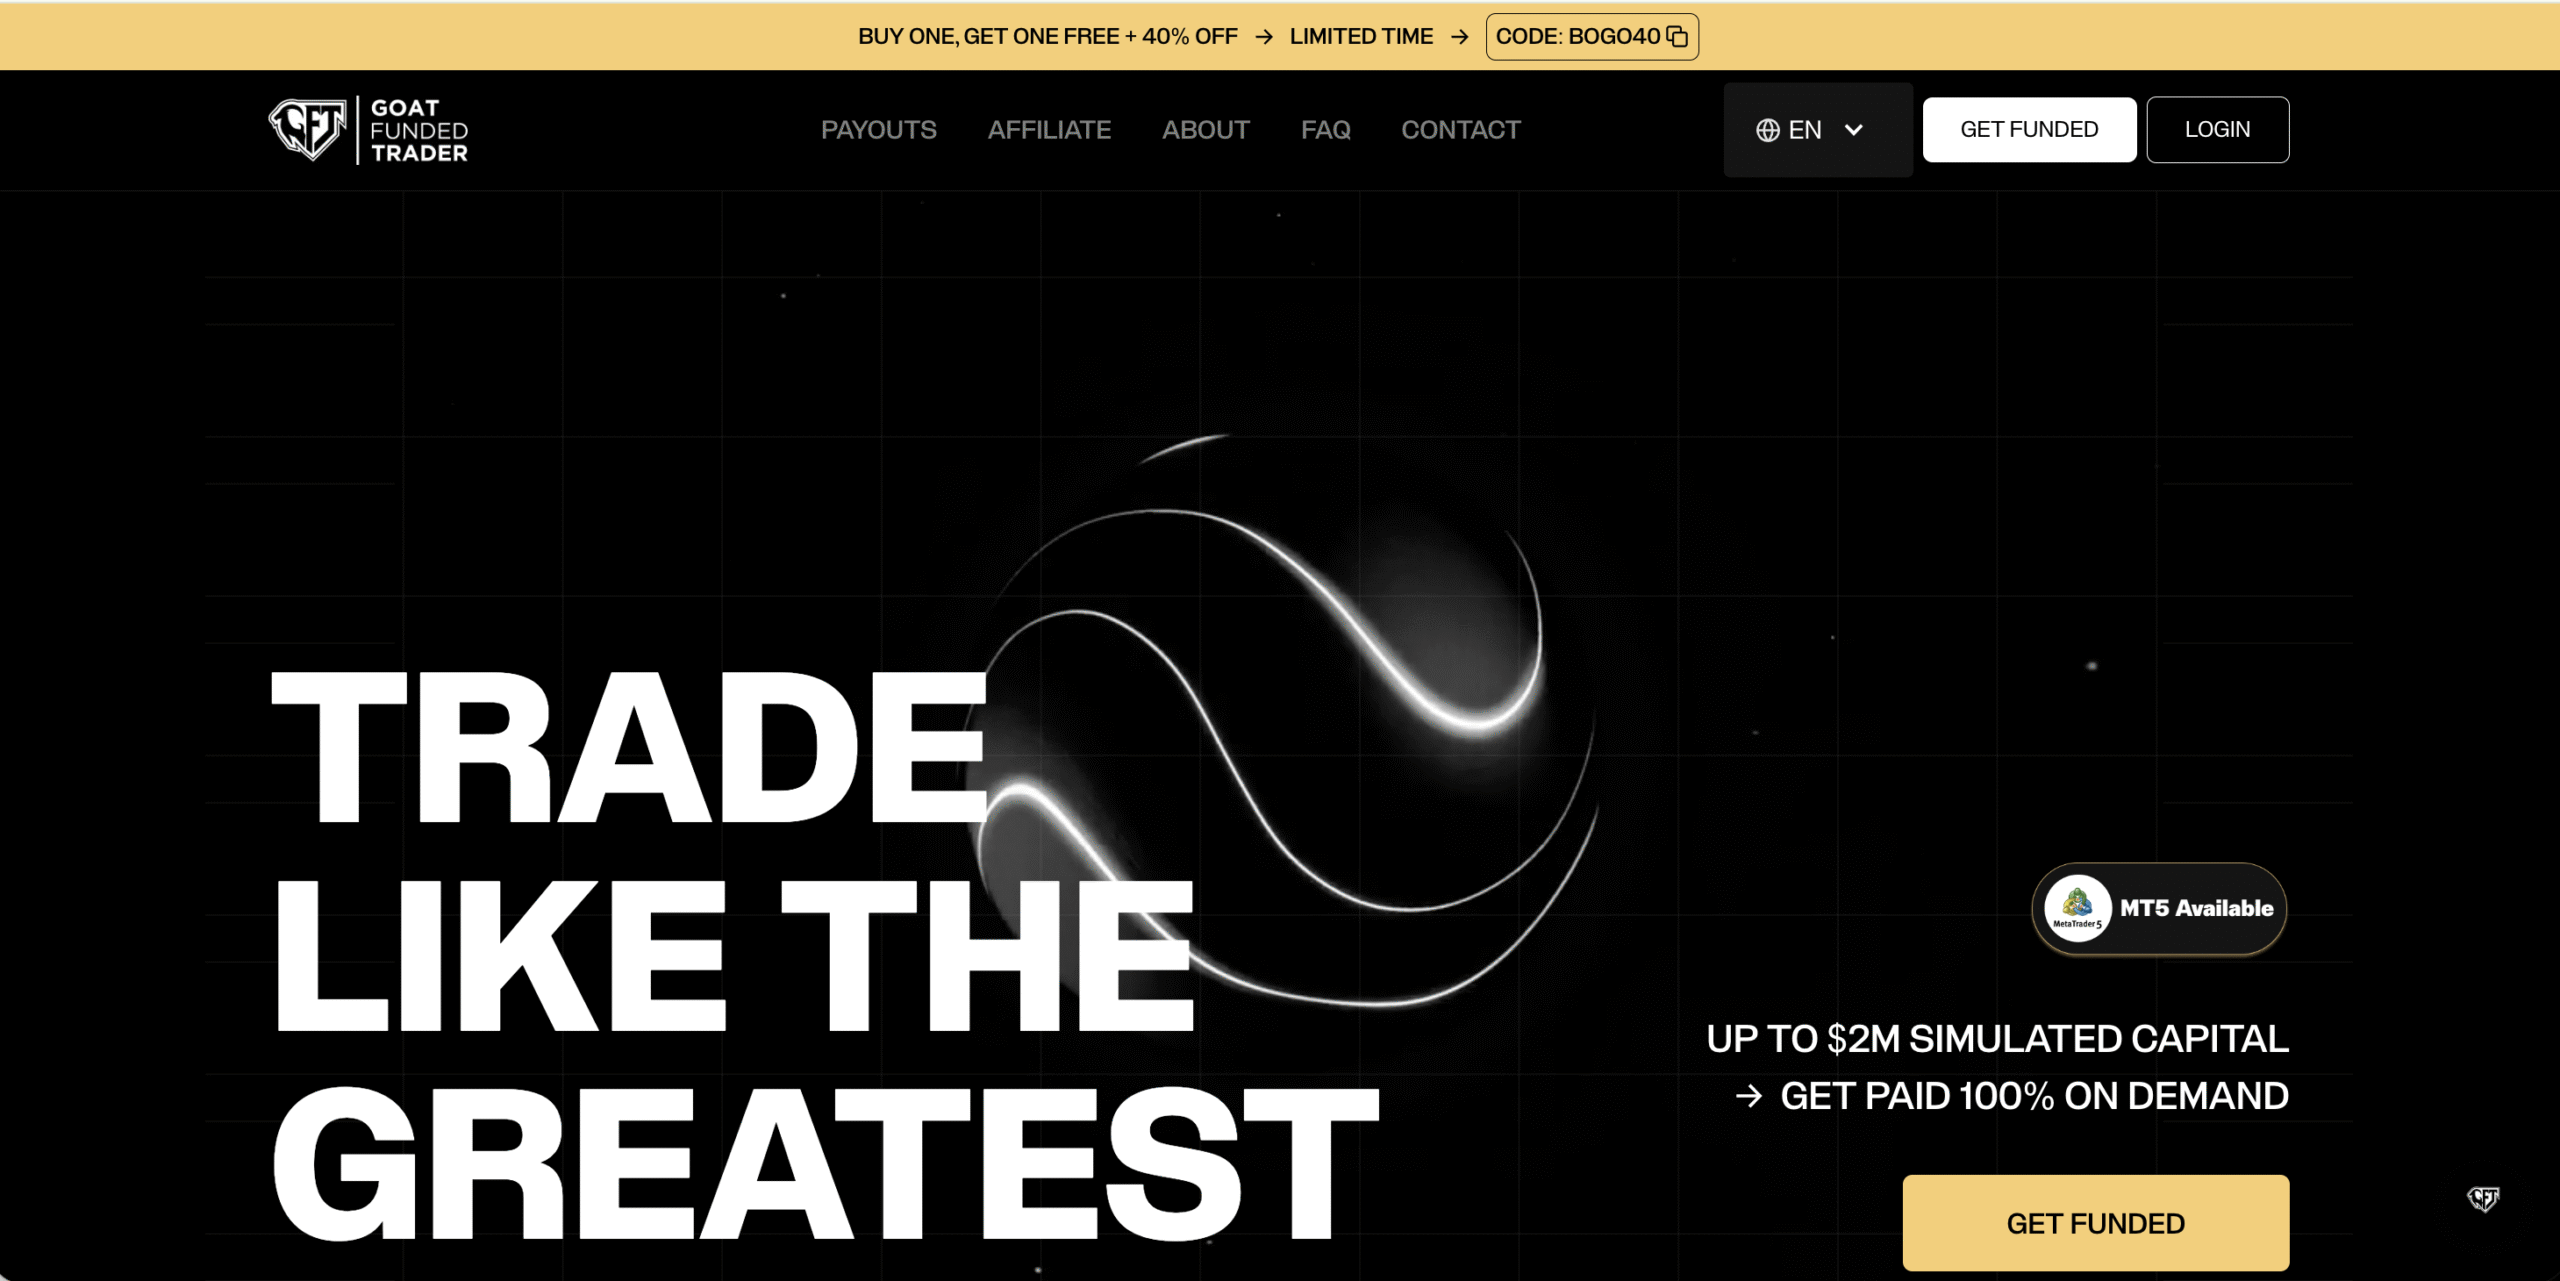
Task: Open the Payouts navigation item
Action: 878,130
